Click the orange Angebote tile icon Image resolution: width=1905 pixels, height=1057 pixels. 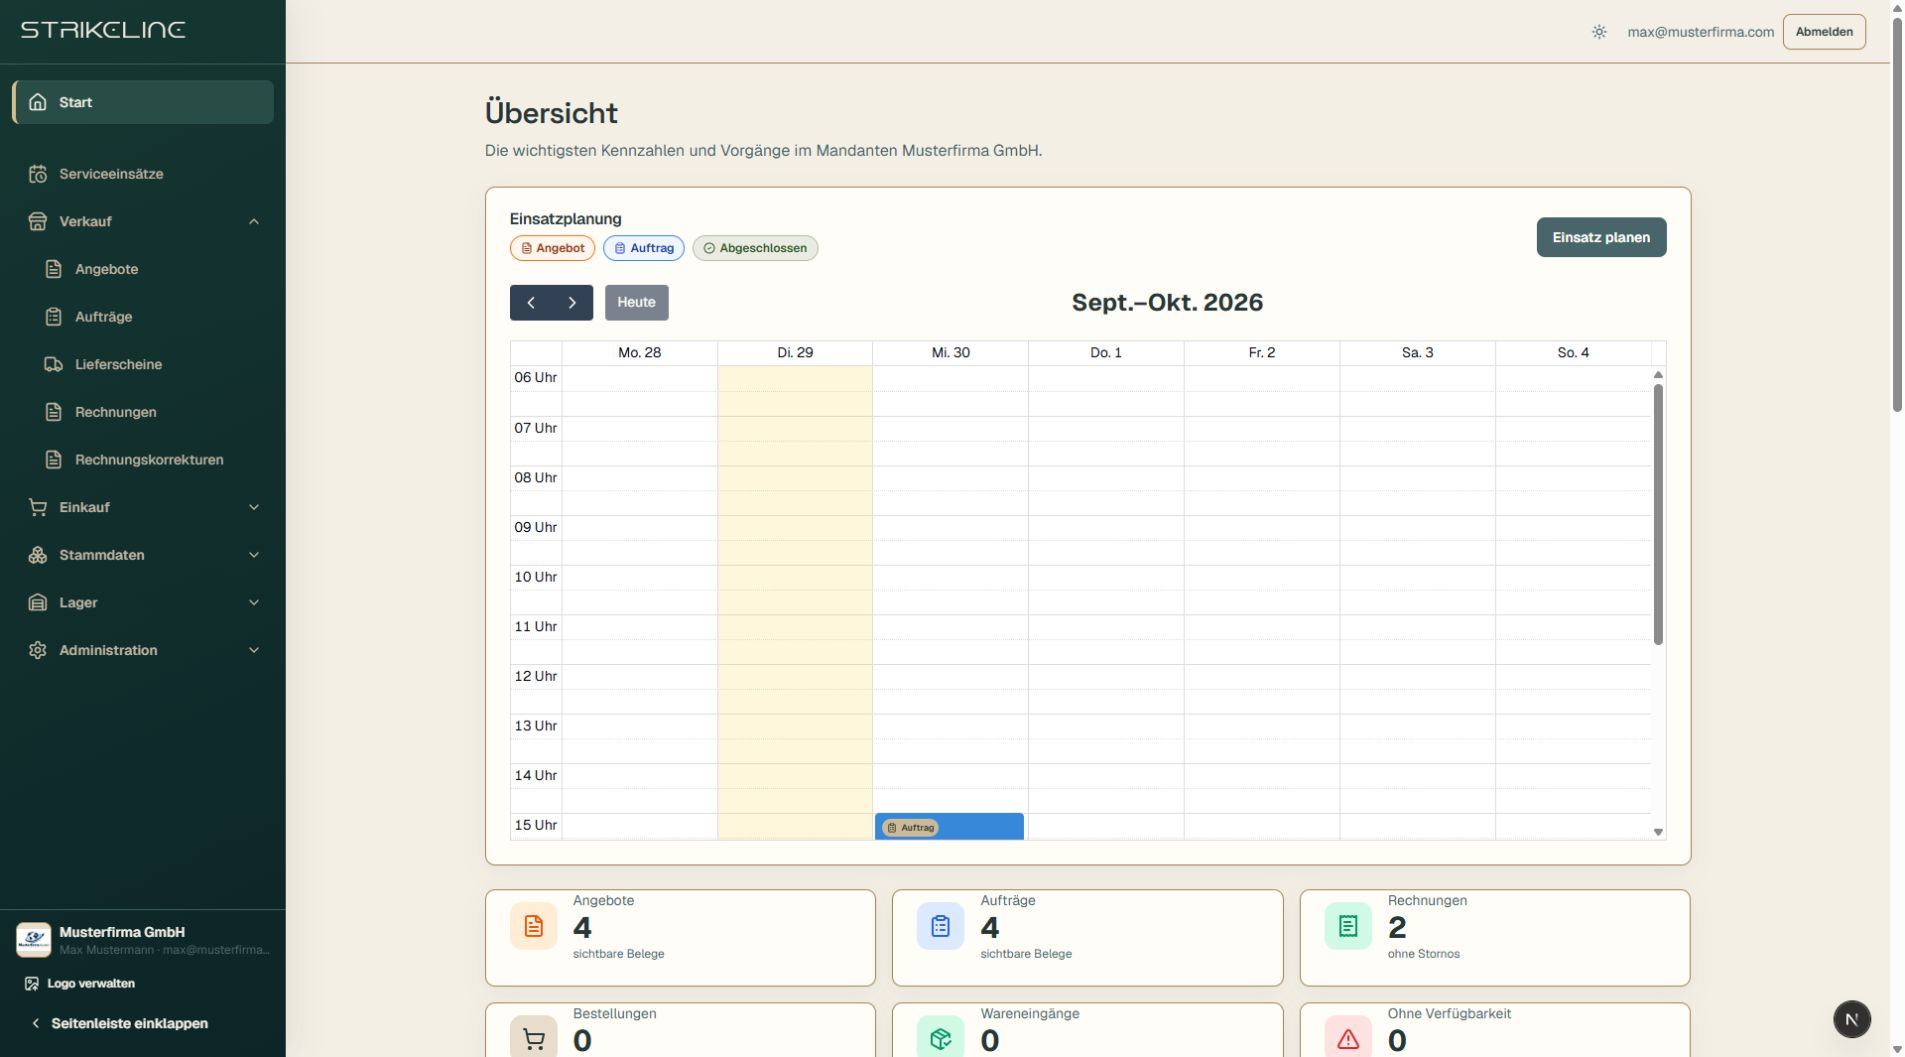[x=533, y=926]
